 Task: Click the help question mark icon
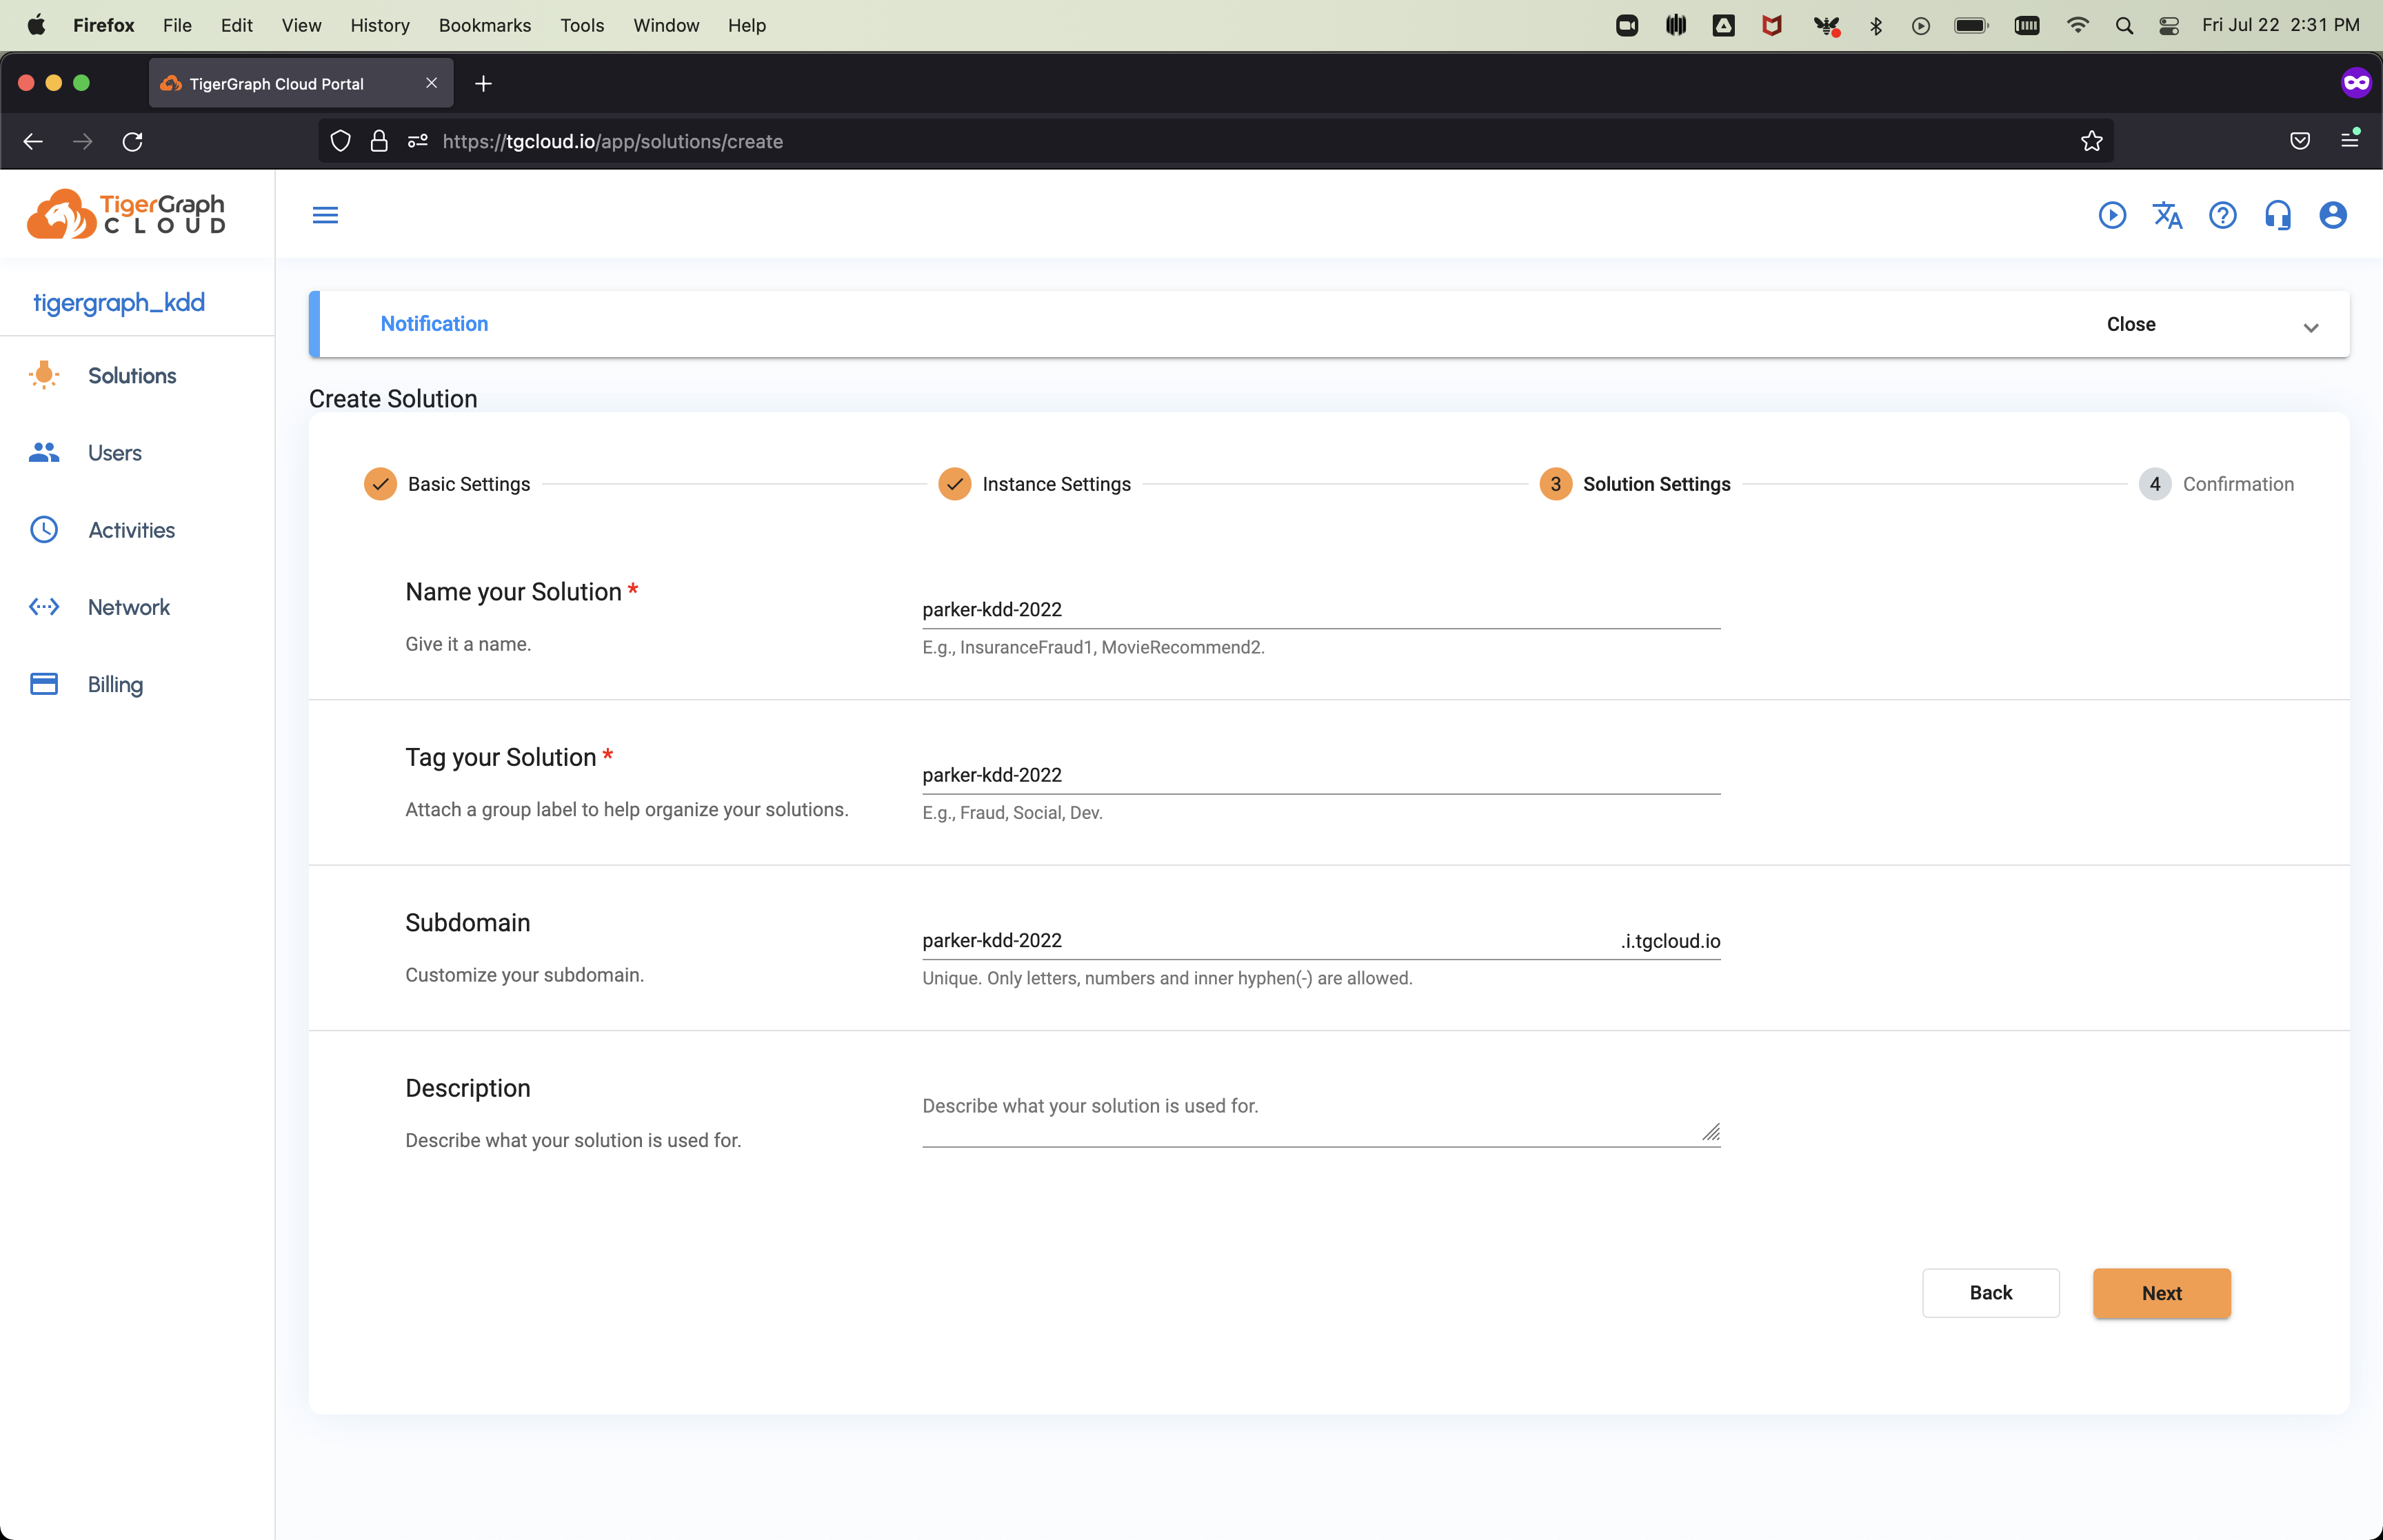click(2222, 215)
